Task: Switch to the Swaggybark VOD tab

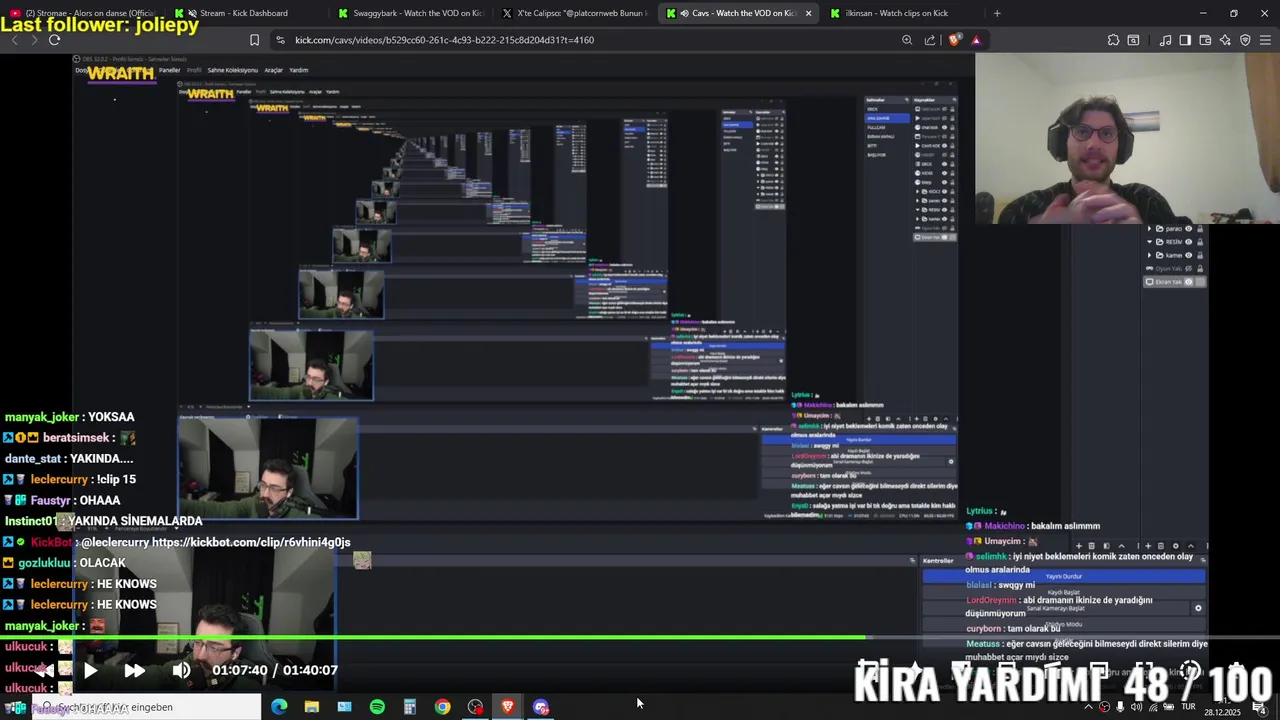Action: (410, 13)
